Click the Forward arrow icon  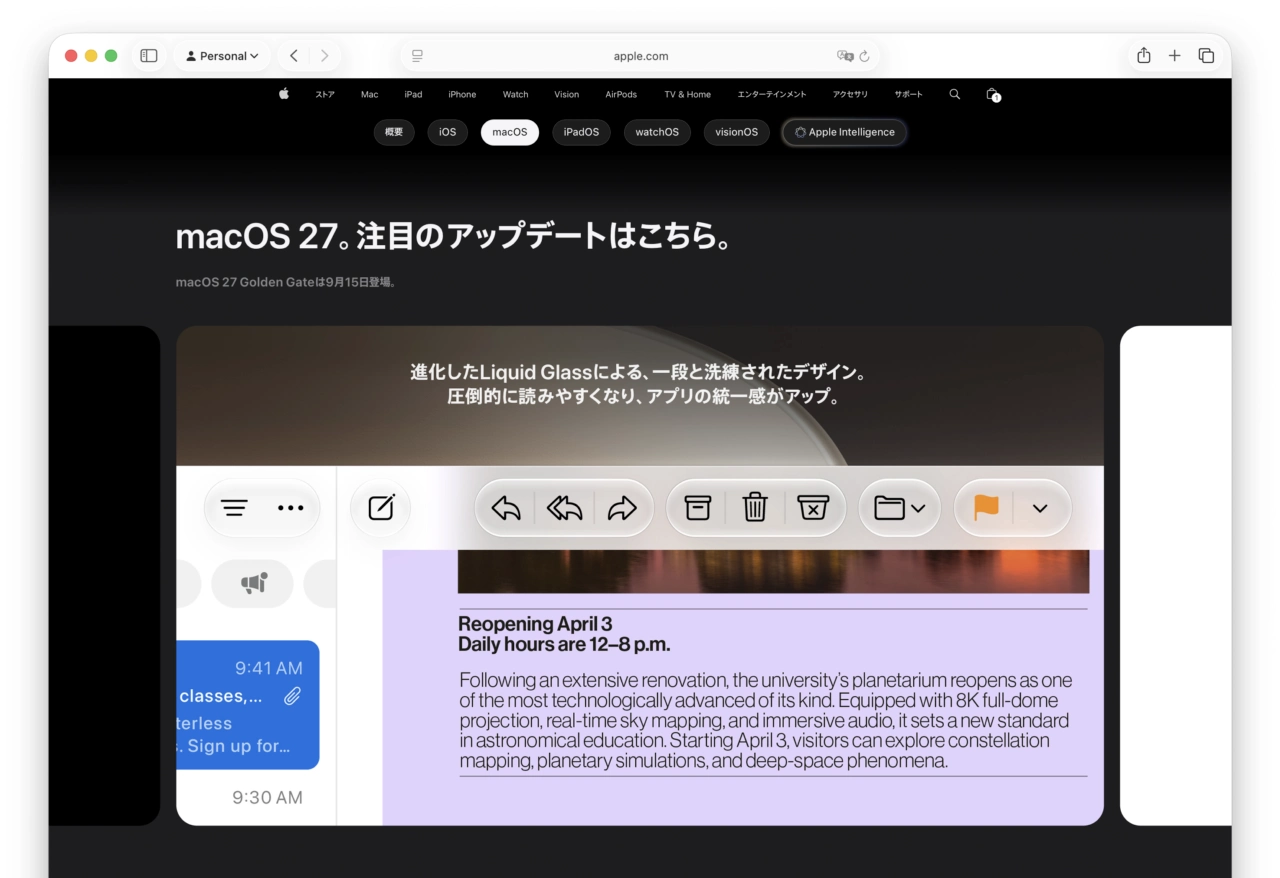(622, 508)
